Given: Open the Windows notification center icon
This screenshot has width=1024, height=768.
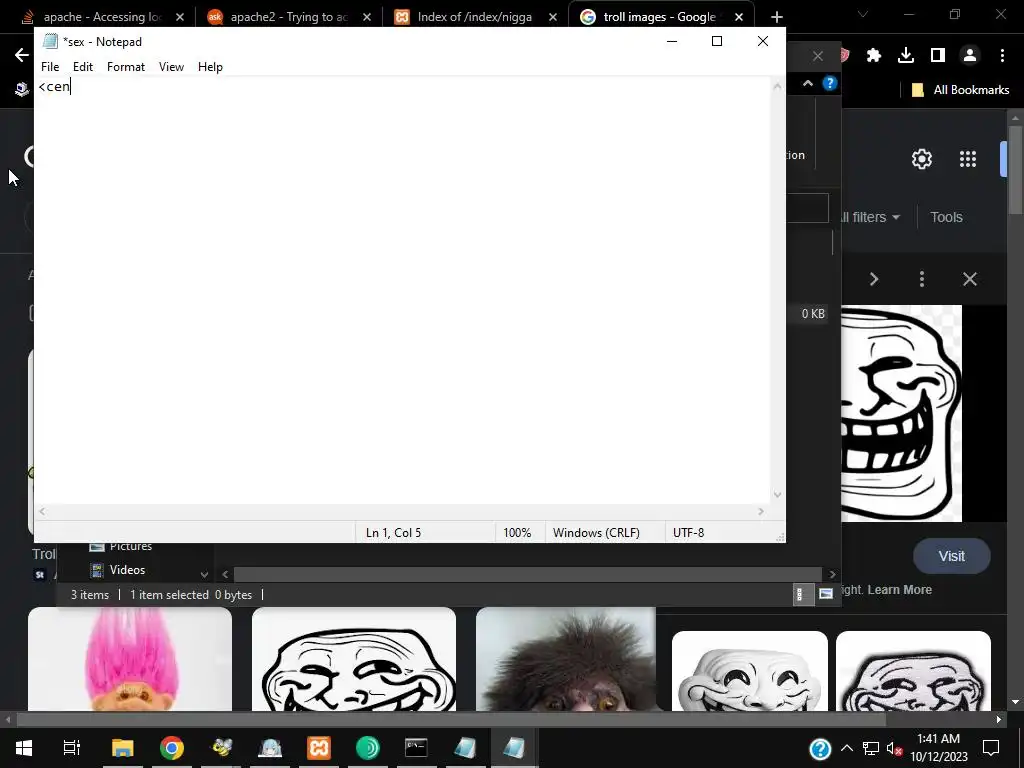Looking at the screenshot, I should pyautogui.click(x=991, y=748).
